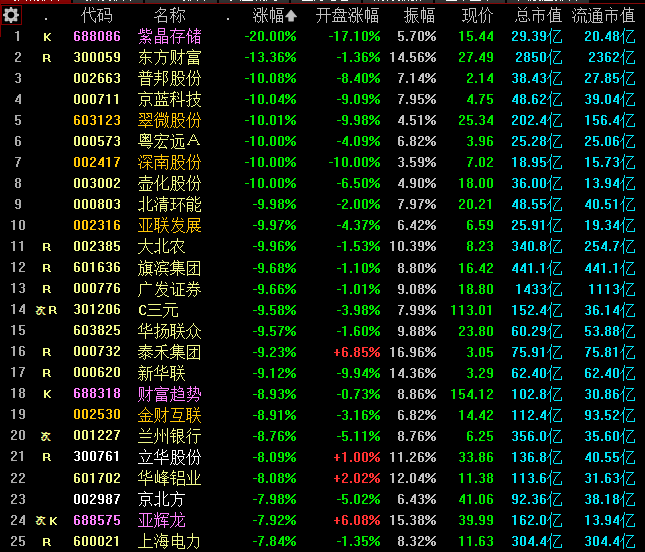Image resolution: width=645 pixels, height=552 pixels.
Task: Click the R marker beside 601636
Action: [47, 268]
